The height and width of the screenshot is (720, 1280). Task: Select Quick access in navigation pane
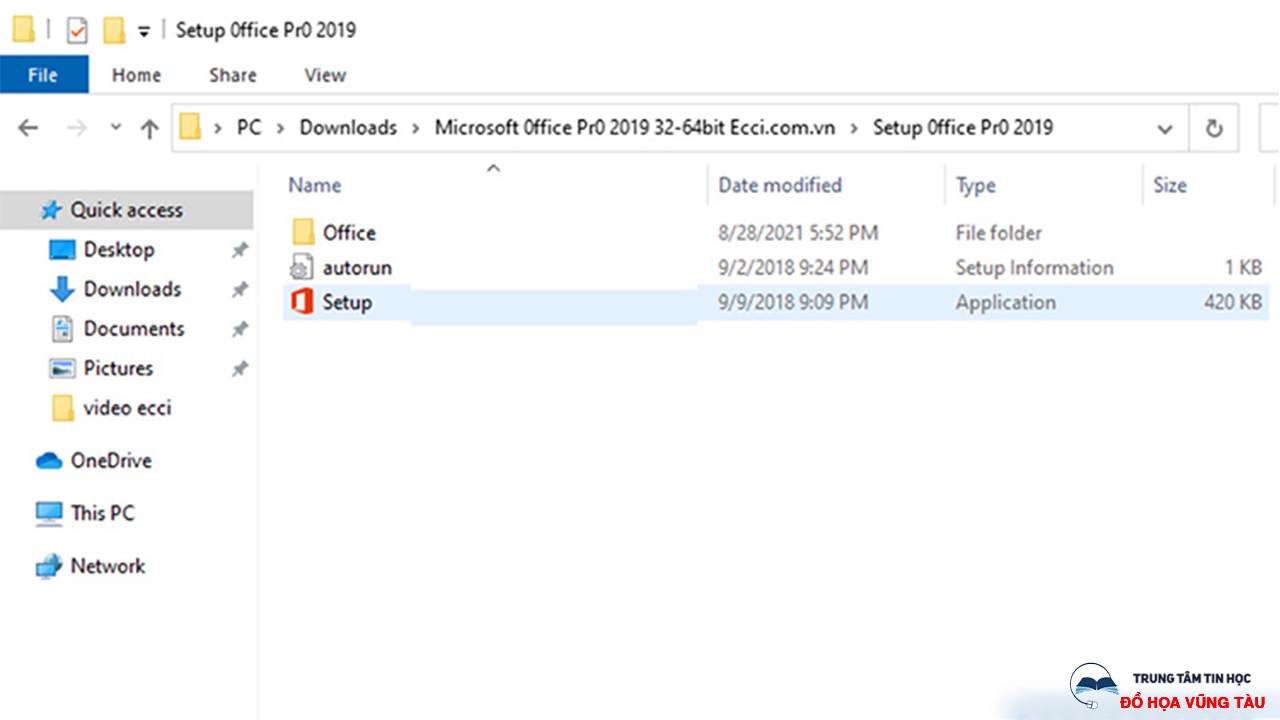pyautogui.click(x=126, y=210)
